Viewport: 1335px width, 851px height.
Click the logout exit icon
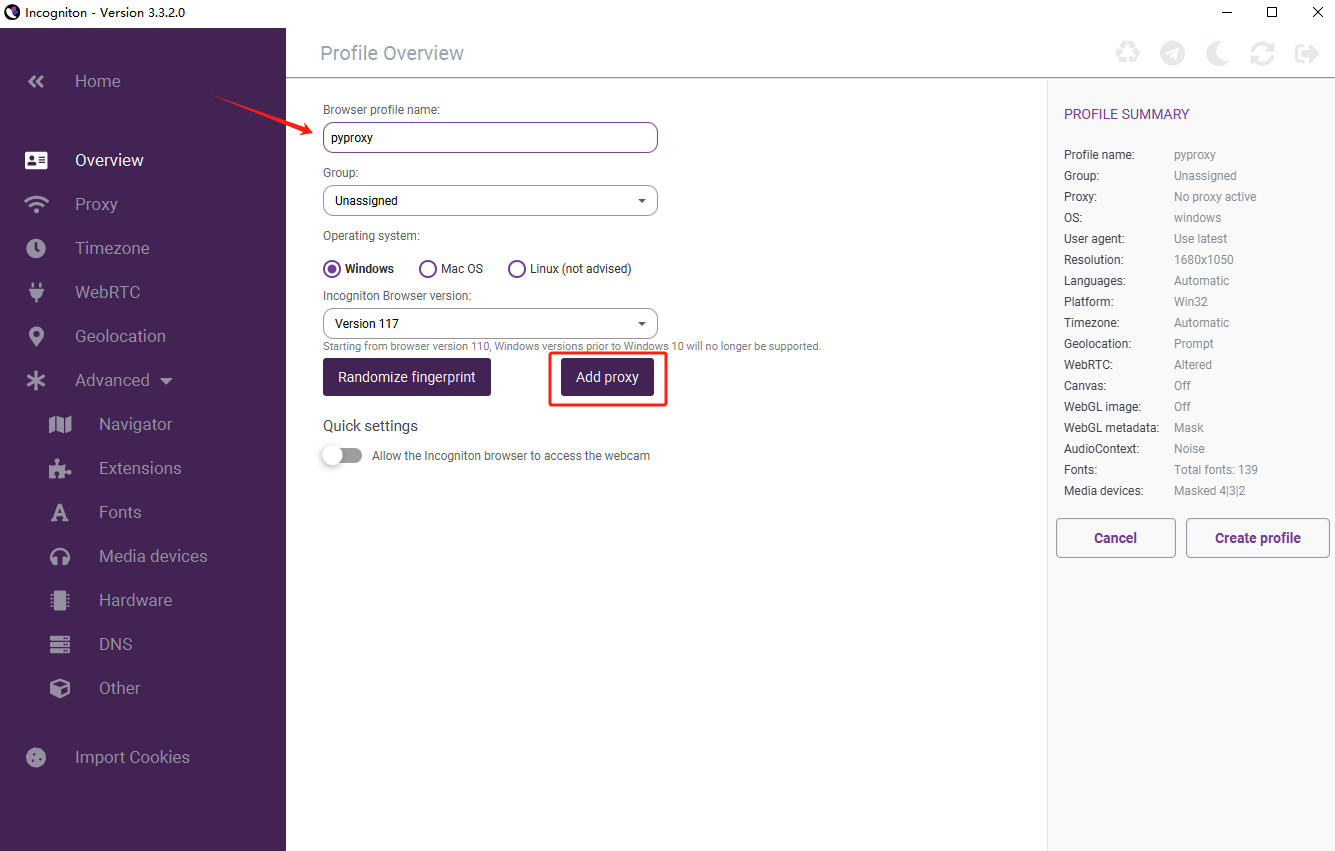pyautogui.click(x=1307, y=53)
